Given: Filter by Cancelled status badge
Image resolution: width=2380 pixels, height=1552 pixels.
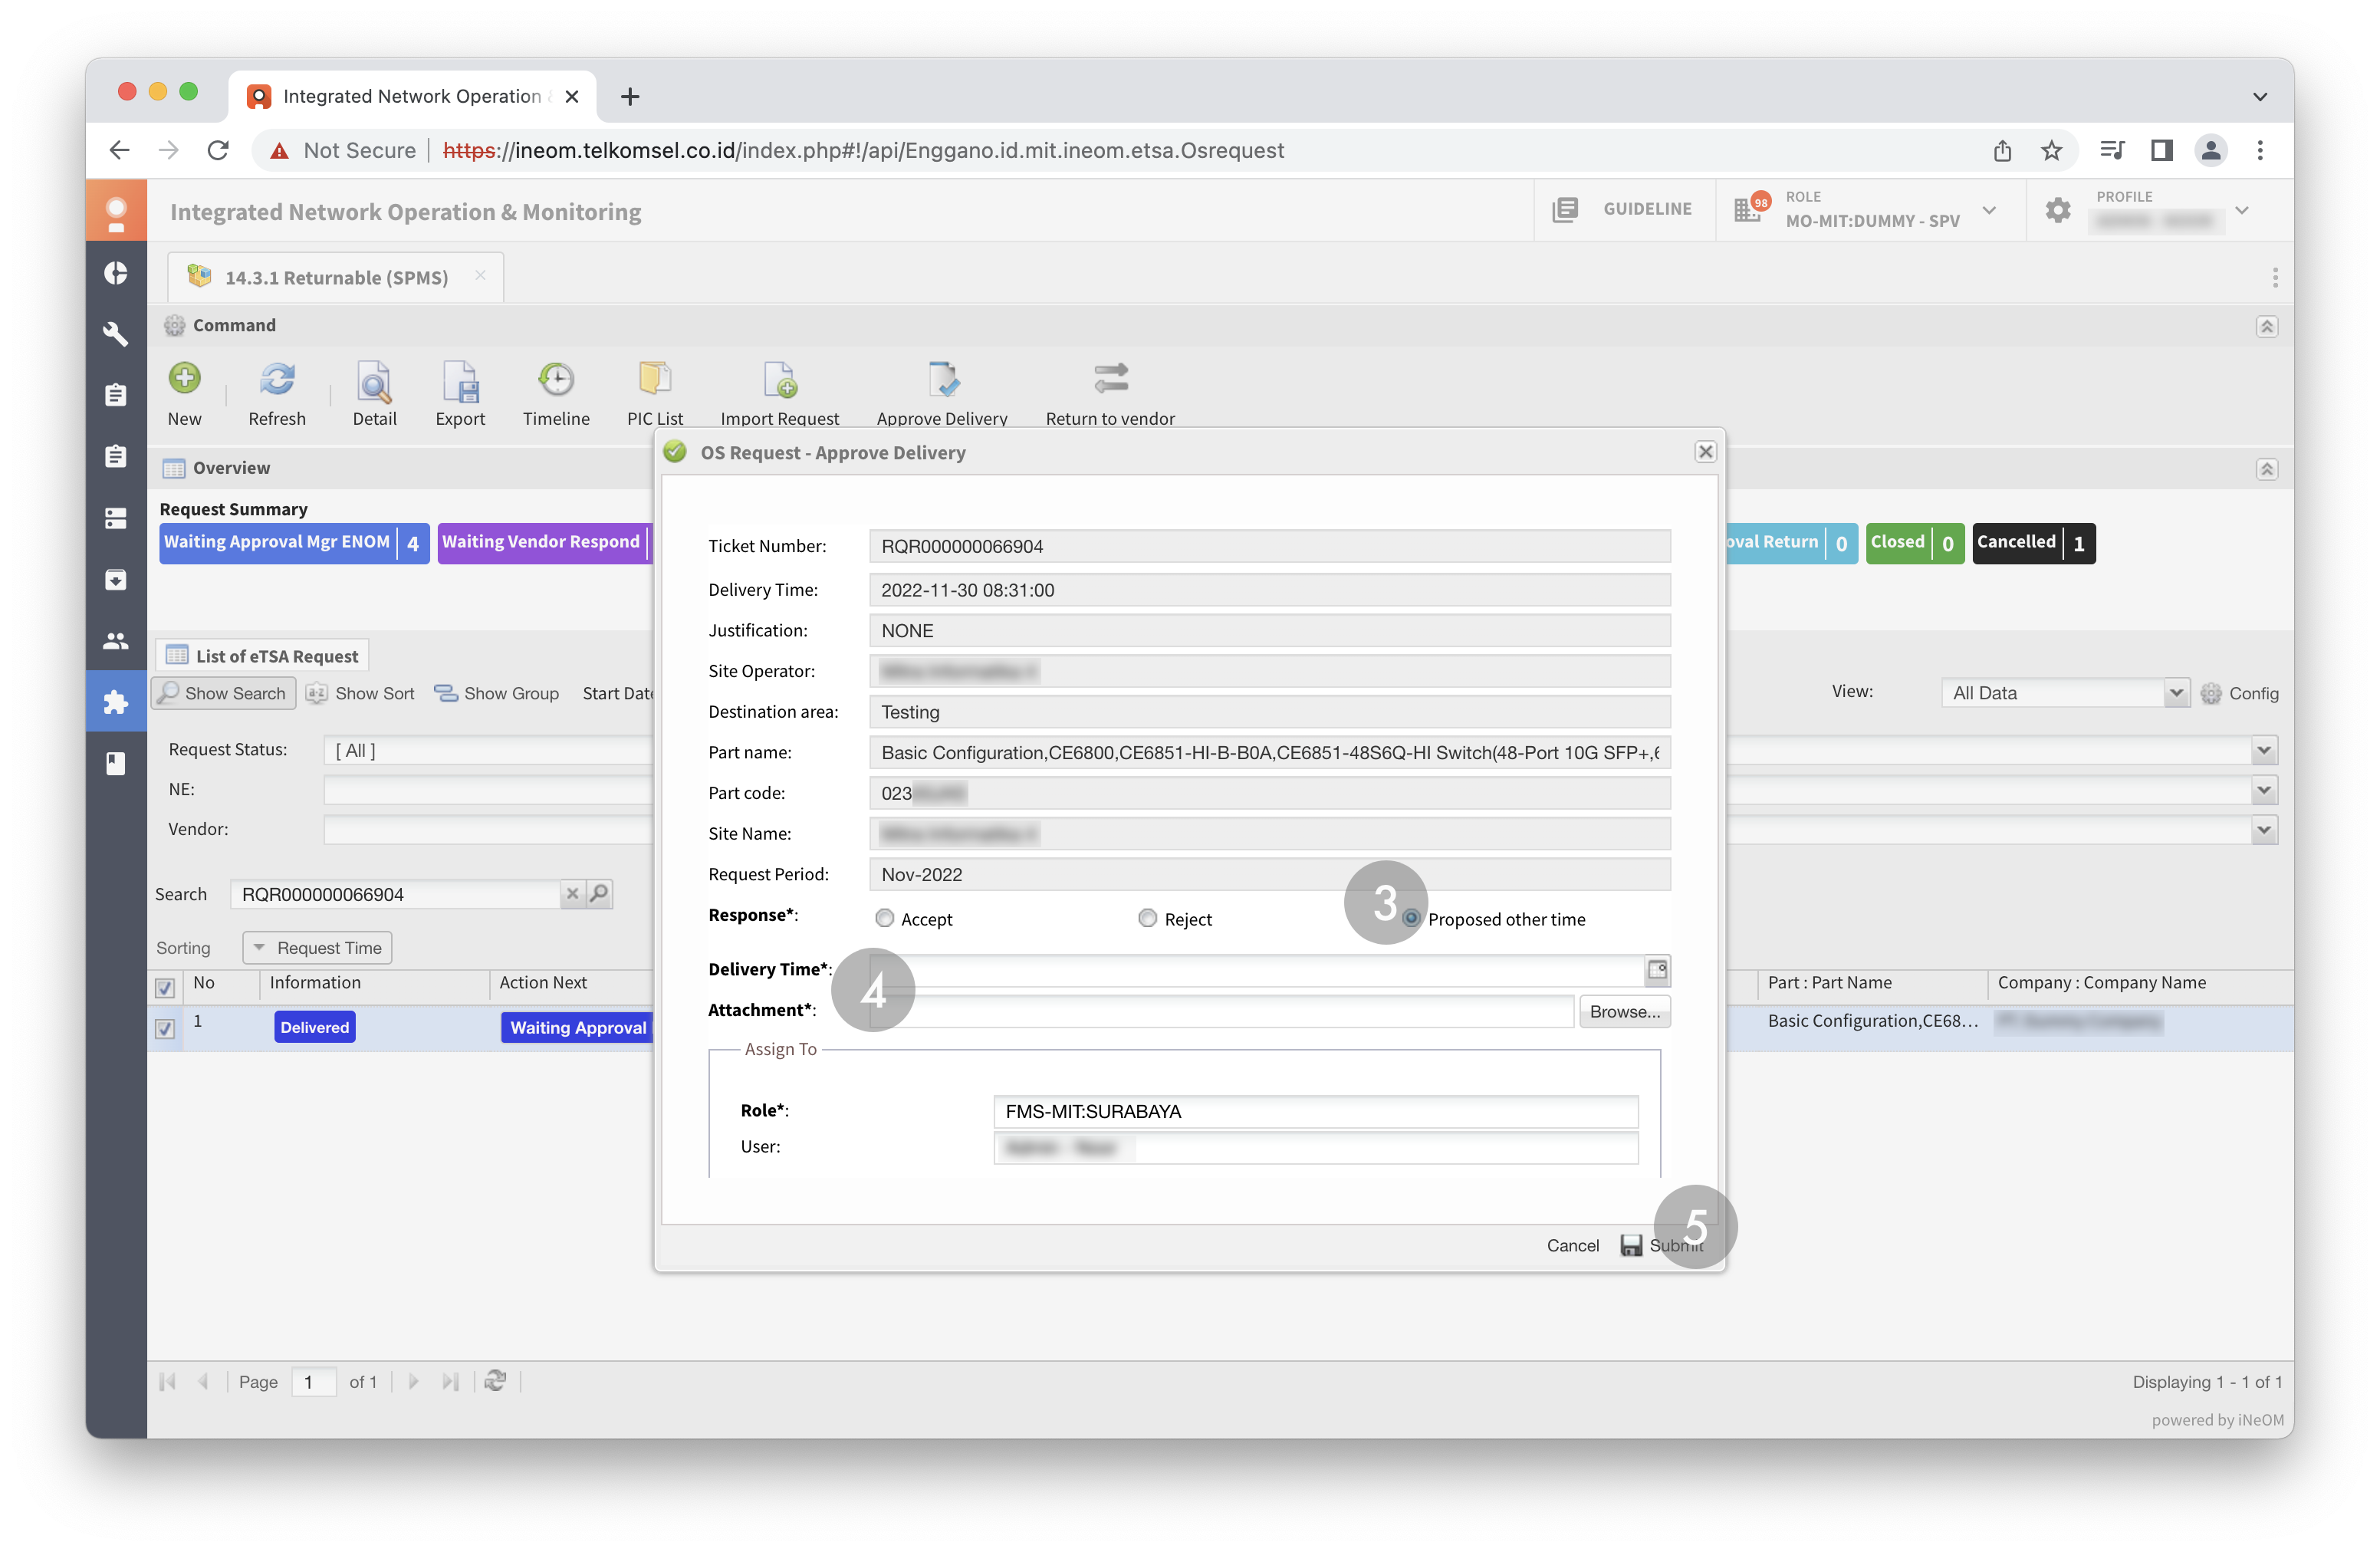Looking at the screenshot, I should [x=2033, y=543].
